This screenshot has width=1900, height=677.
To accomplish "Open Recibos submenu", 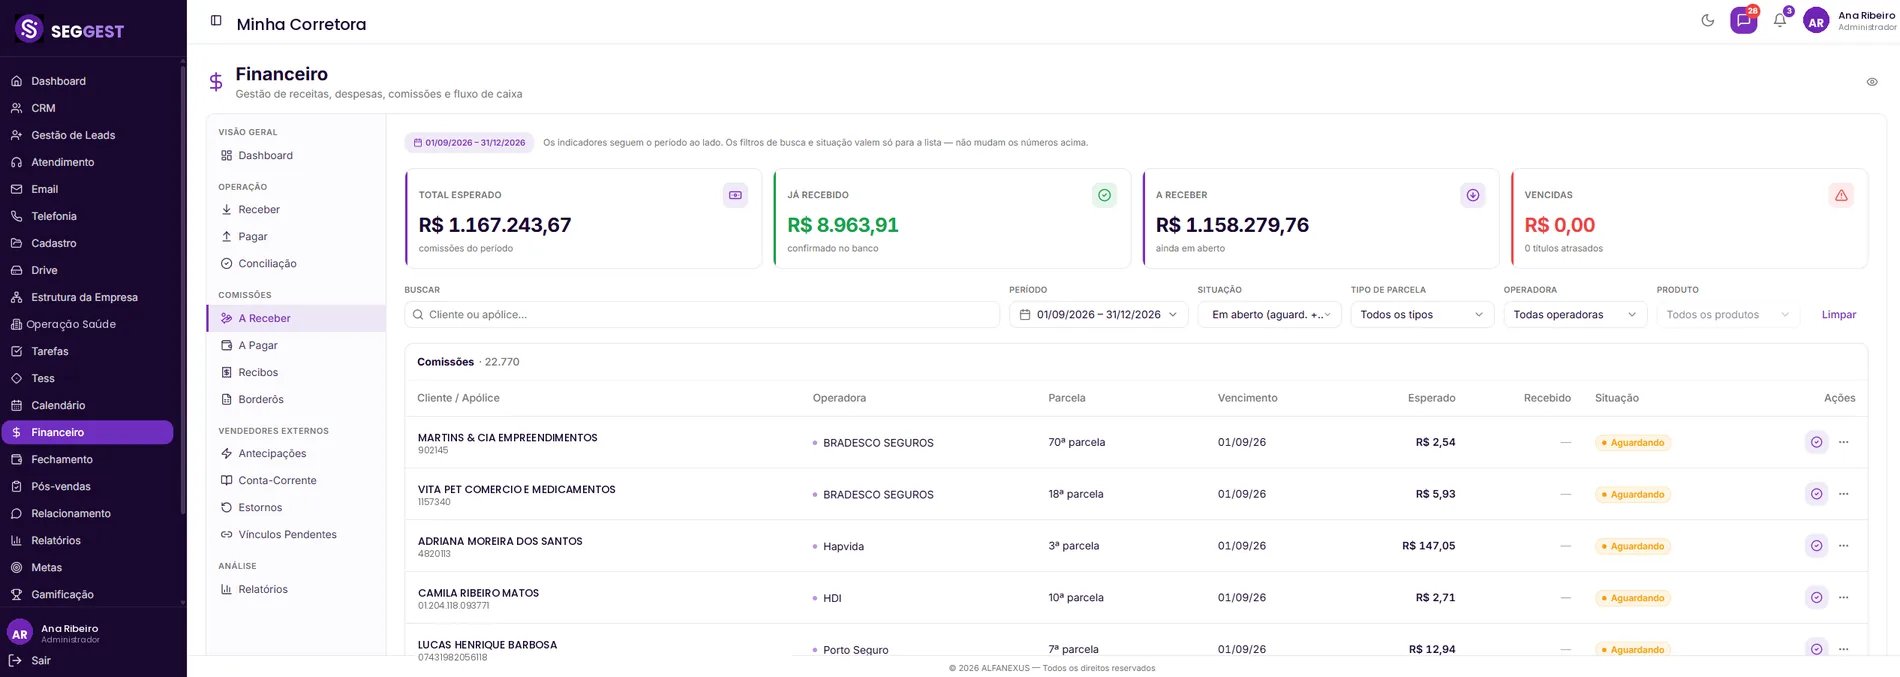I will [x=296, y=372].
